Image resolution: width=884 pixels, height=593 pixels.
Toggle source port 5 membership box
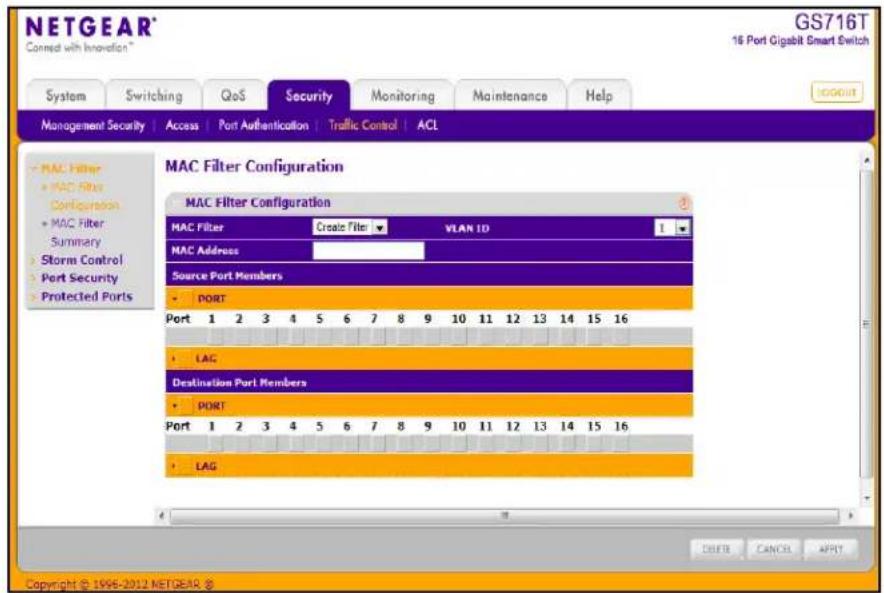[x=322, y=337]
